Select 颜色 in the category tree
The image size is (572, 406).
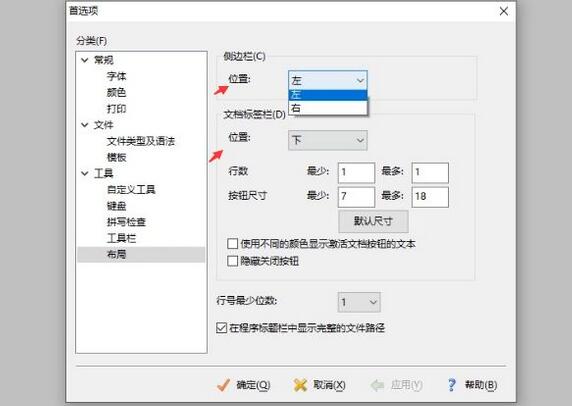click(x=116, y=92)
